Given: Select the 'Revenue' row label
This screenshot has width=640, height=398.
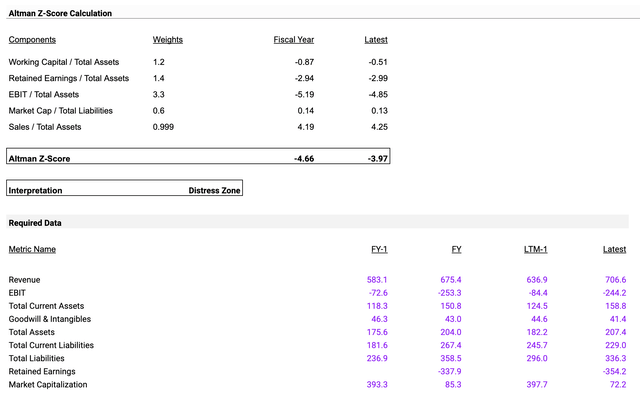Looking at the screenshot, I should [24, 280].
